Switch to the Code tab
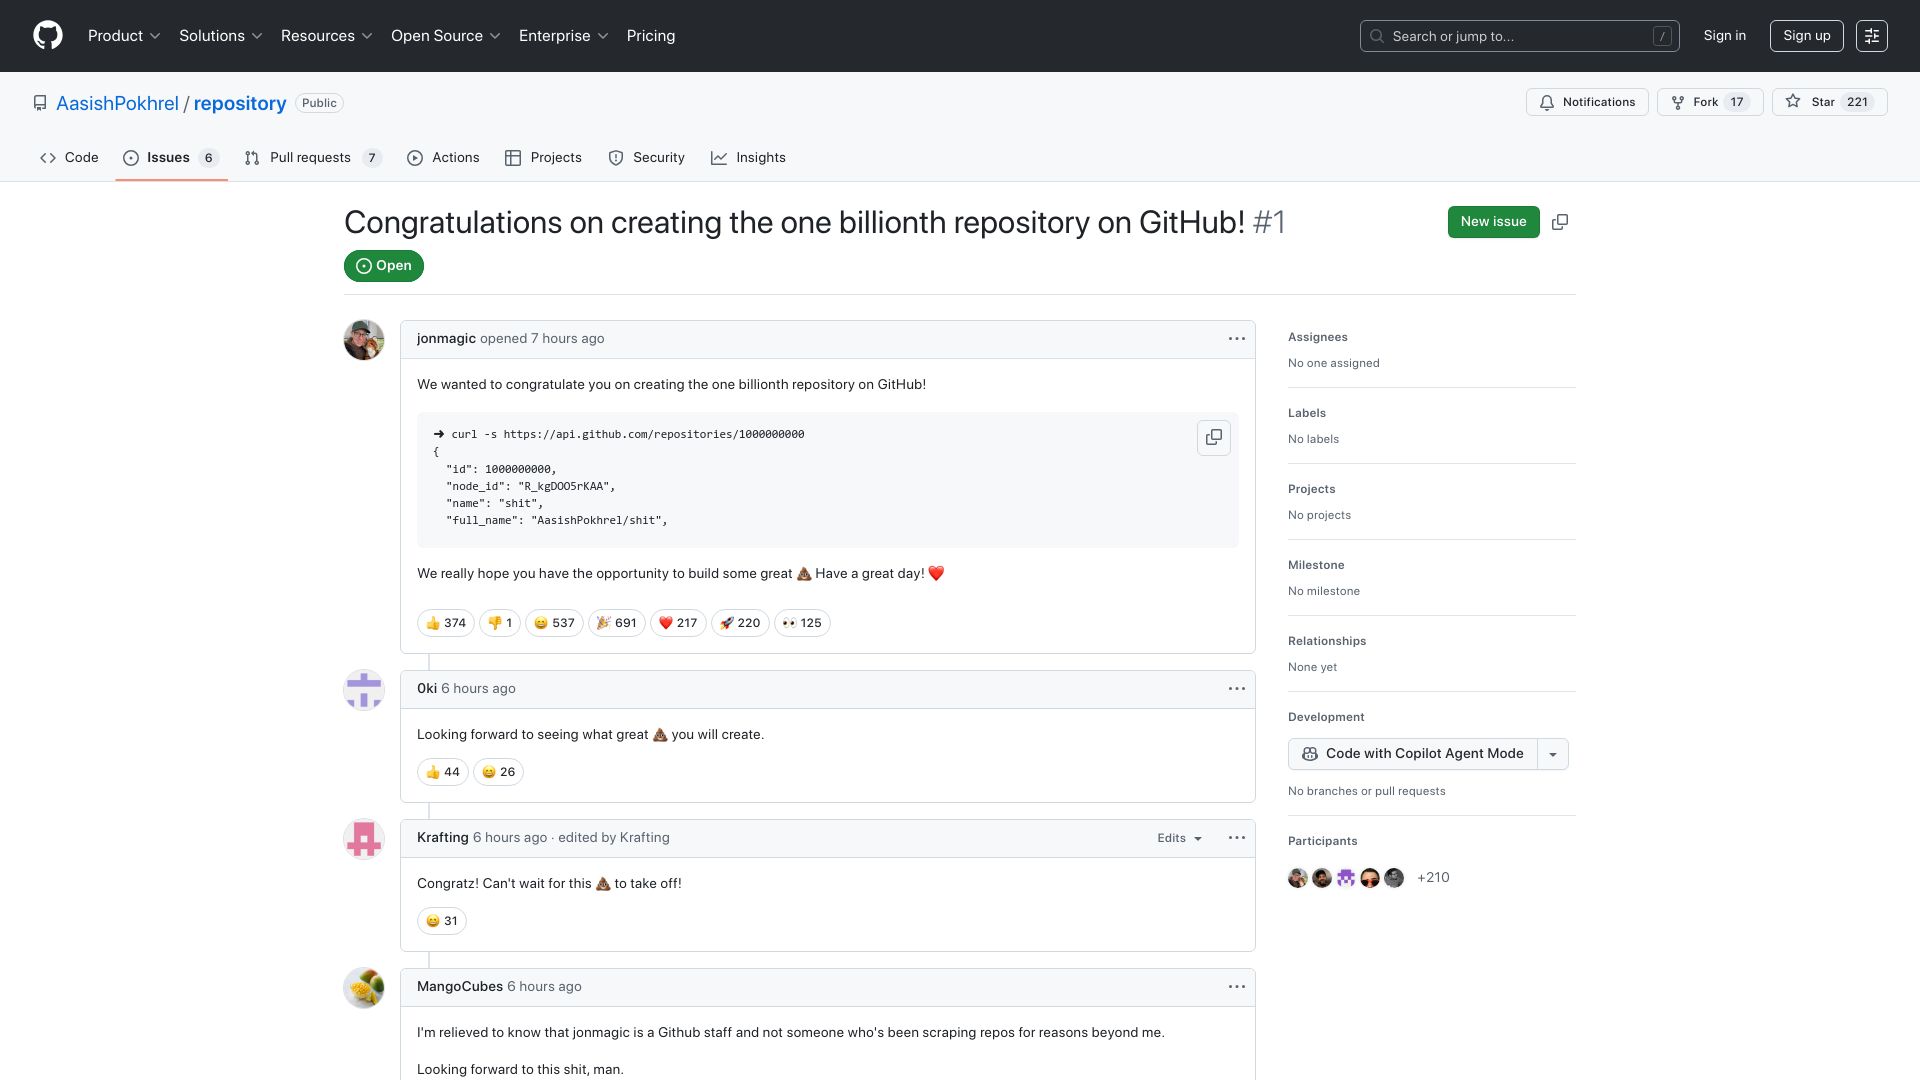 pyautogui.click(x=69, y=158)
